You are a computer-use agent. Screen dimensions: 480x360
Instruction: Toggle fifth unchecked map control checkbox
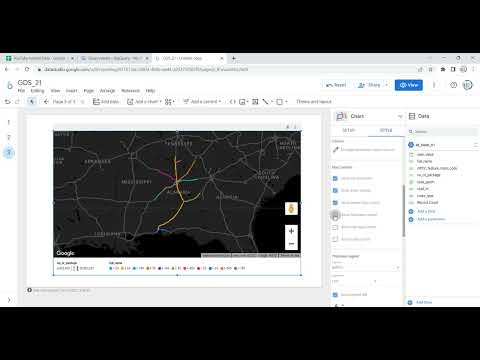(x=335, y=227)
